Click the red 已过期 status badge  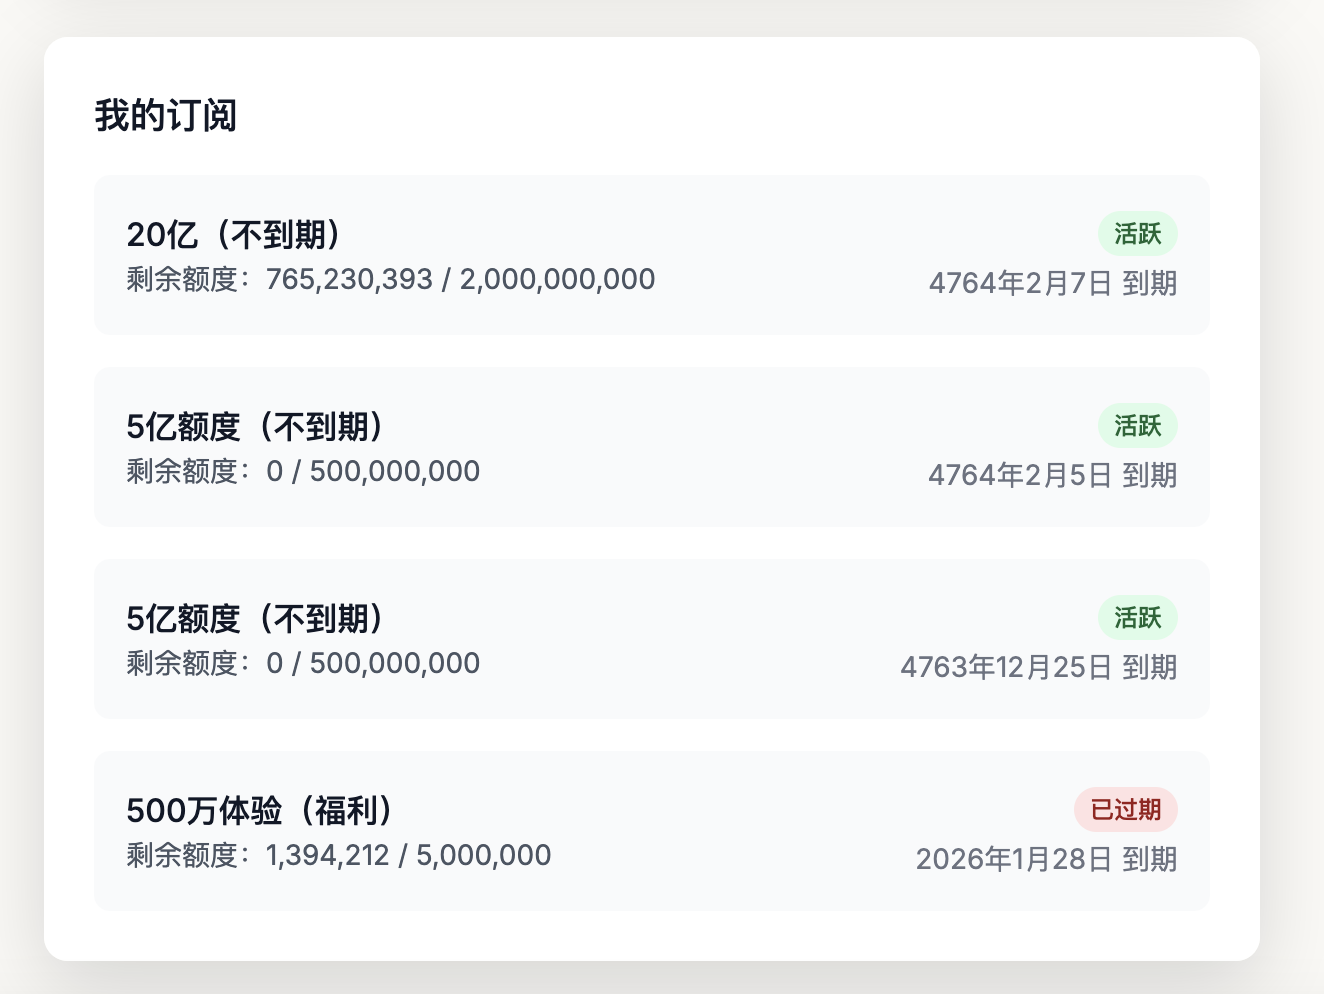click(x=1126, y=810)
